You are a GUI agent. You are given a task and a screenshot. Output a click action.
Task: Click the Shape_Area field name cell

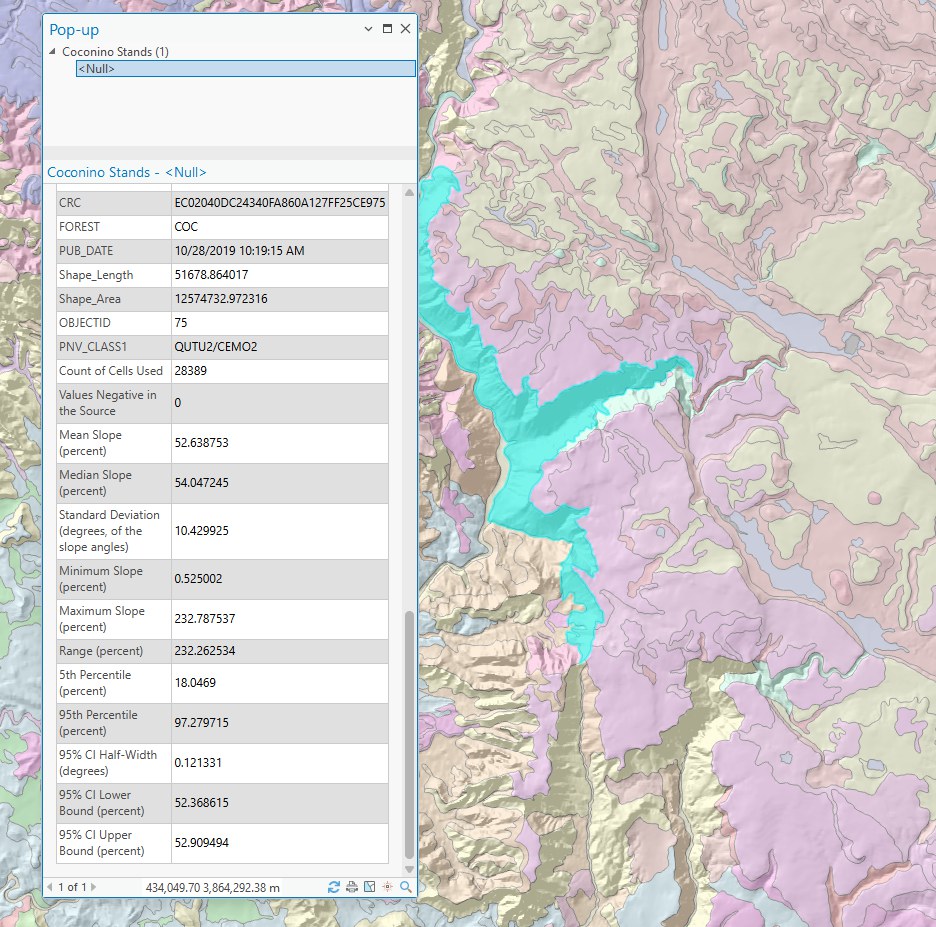(x=113, y=299)
